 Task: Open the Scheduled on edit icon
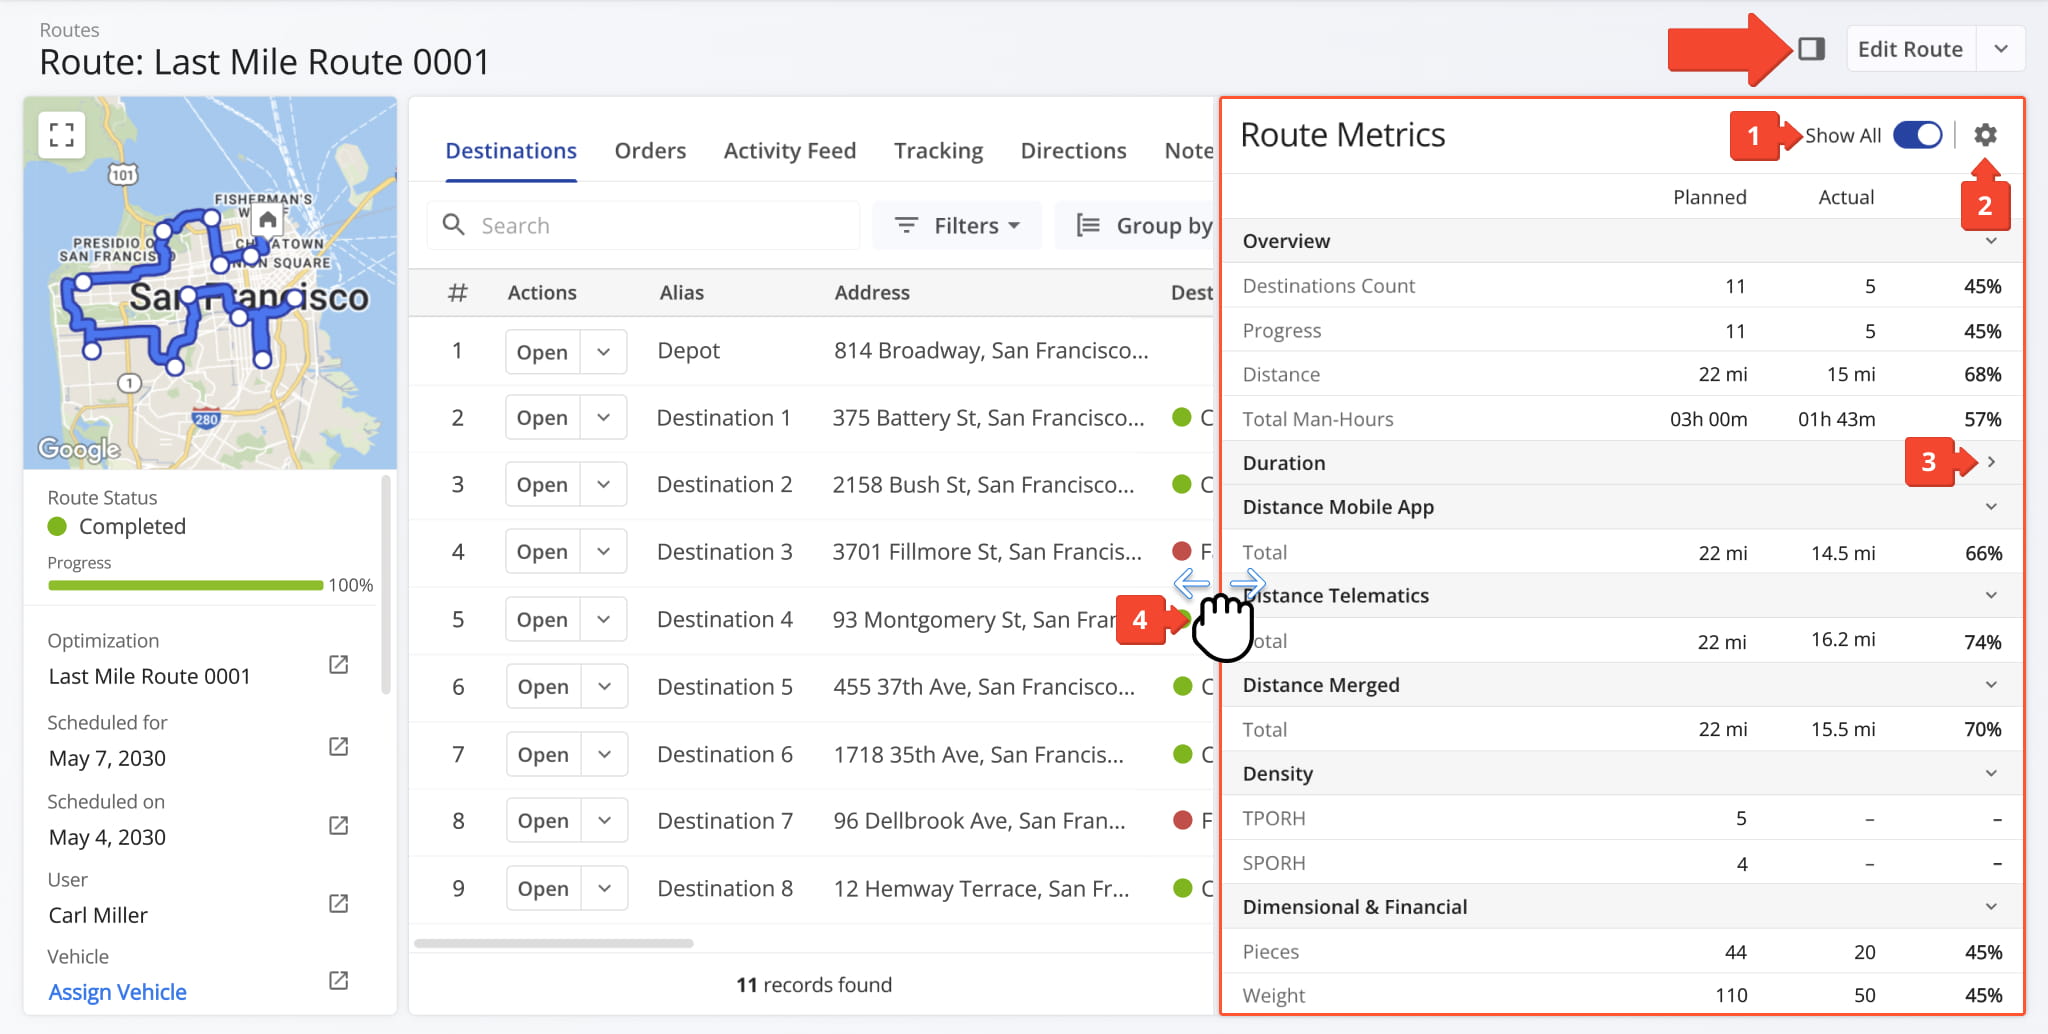(x=339, y=826)
